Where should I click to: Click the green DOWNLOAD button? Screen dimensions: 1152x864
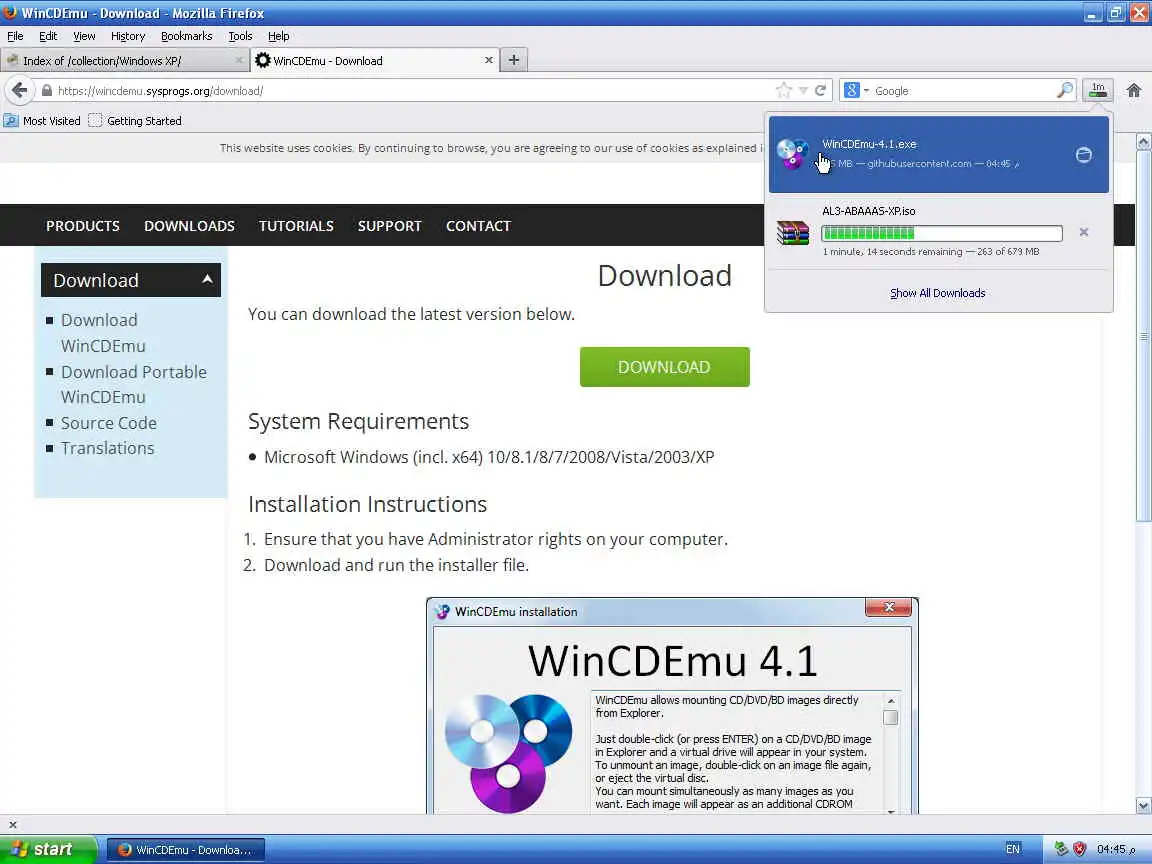pyautogui.click(x=664, y=367)
